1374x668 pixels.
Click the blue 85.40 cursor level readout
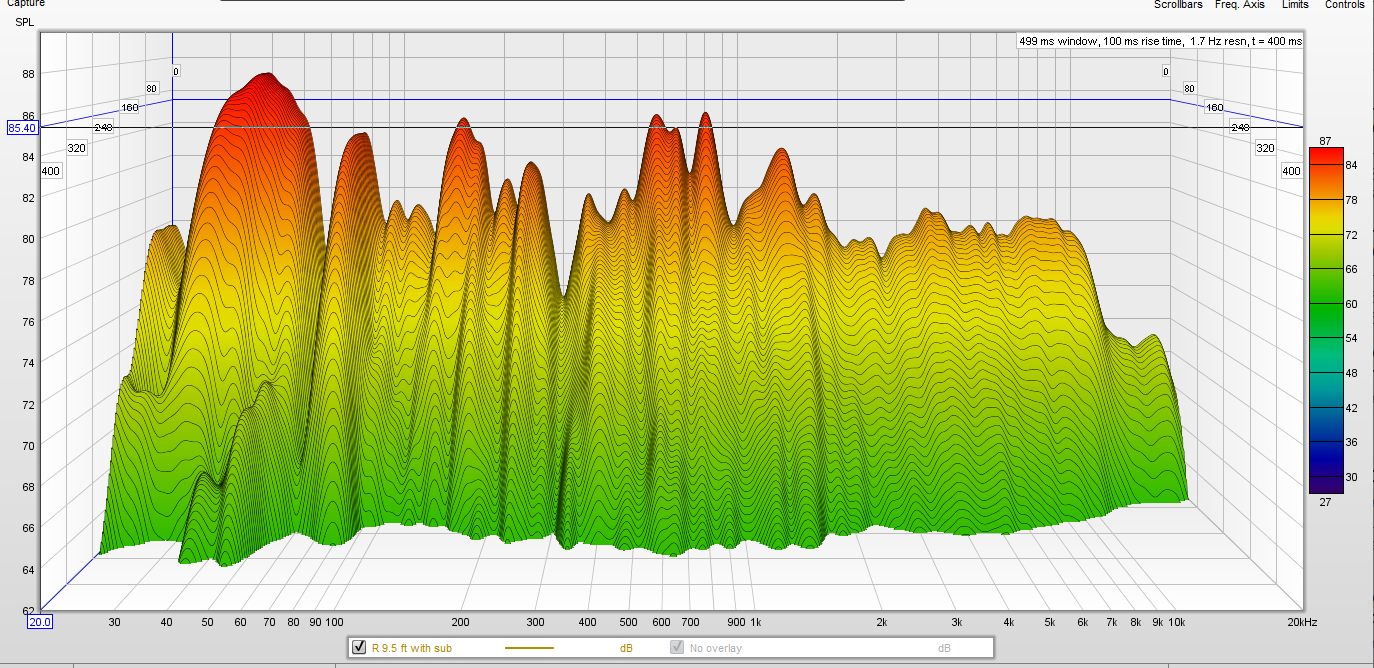point(22,128)
